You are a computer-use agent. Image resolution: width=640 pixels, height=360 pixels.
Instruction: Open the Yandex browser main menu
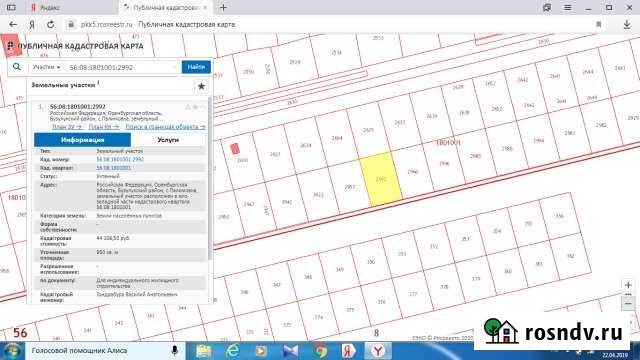568,7
